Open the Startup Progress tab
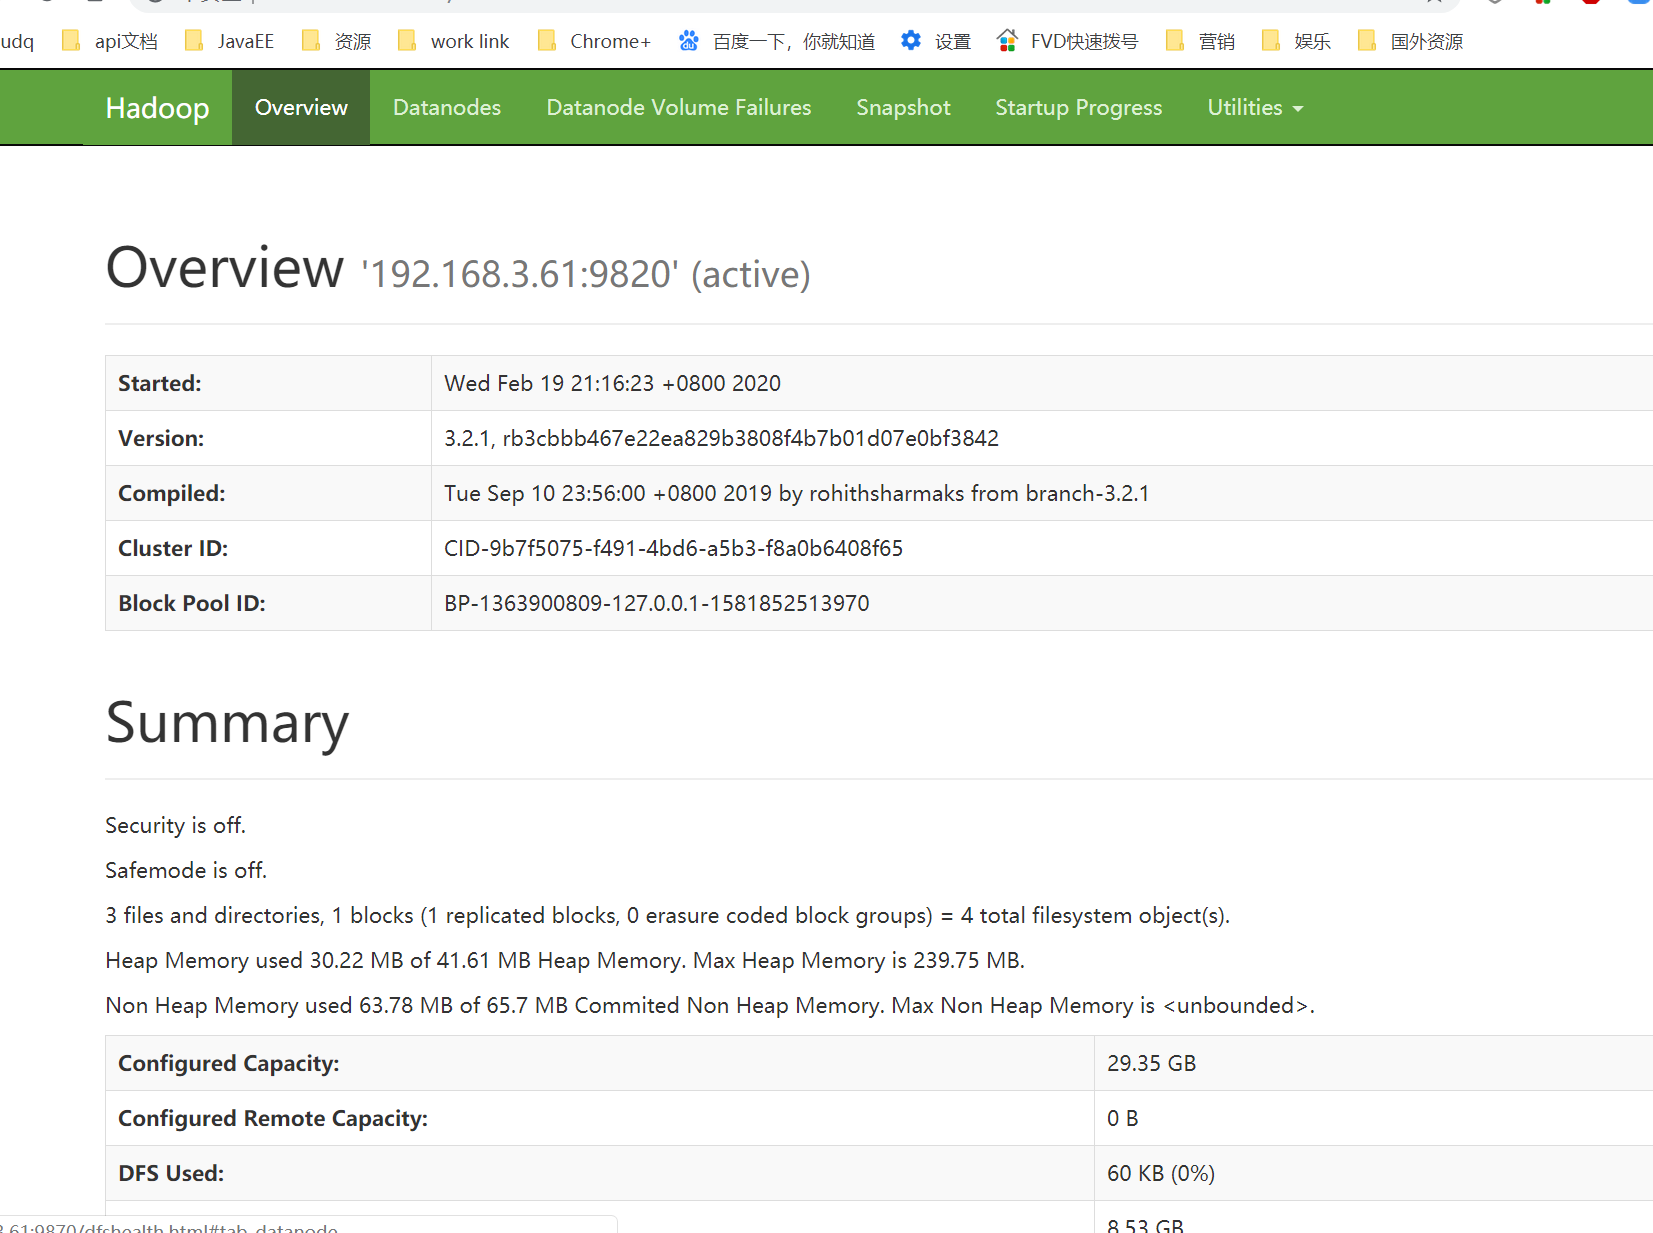The height and width of the screenshot is (1233, 1653). [x=1079, y=107]
